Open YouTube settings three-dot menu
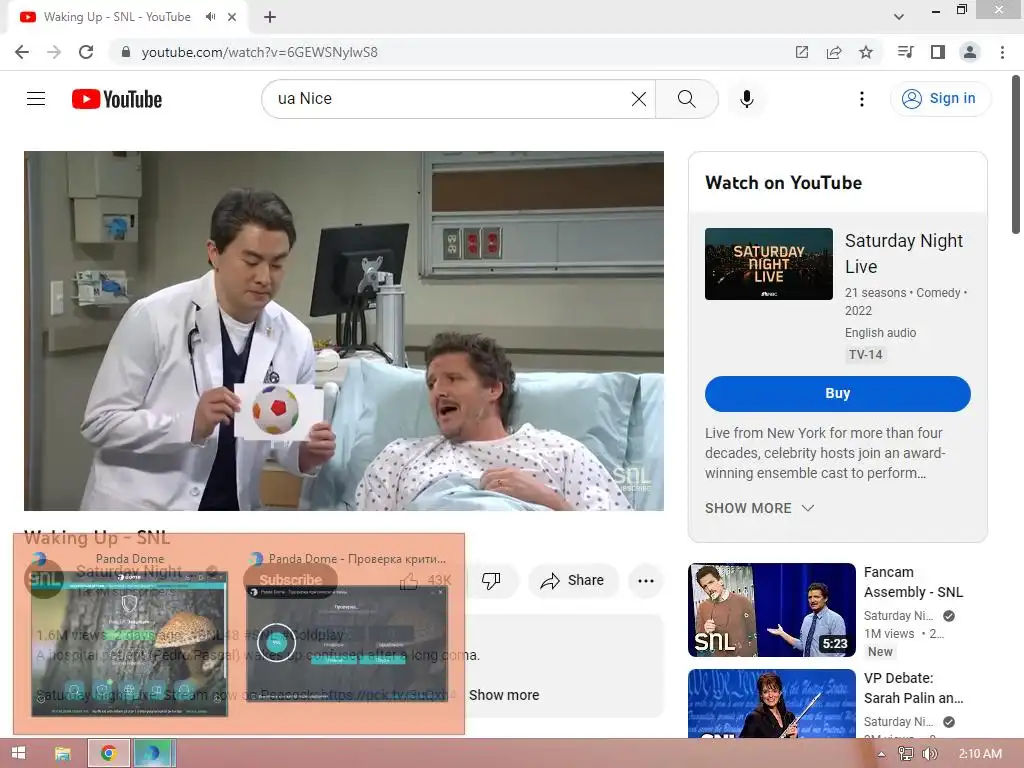Image resolution: width=1024 pixels, height=768 pixels. [x=861, y=99]
